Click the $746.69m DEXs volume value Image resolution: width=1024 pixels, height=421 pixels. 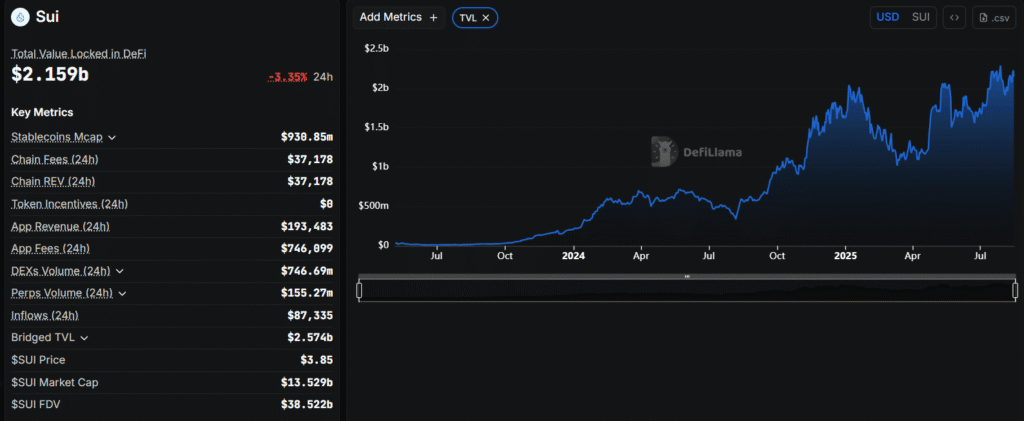[306, 271]
